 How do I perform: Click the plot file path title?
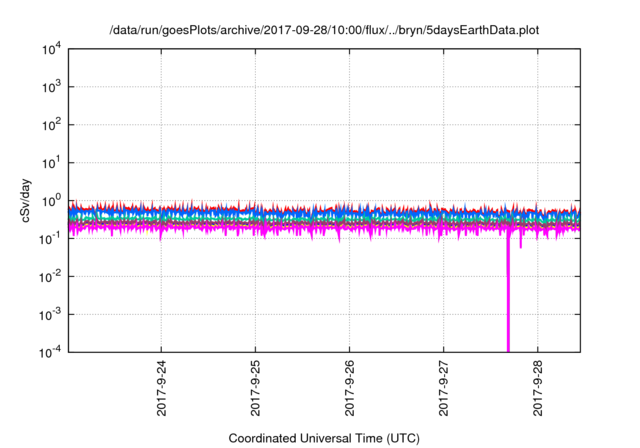(324, 30)
